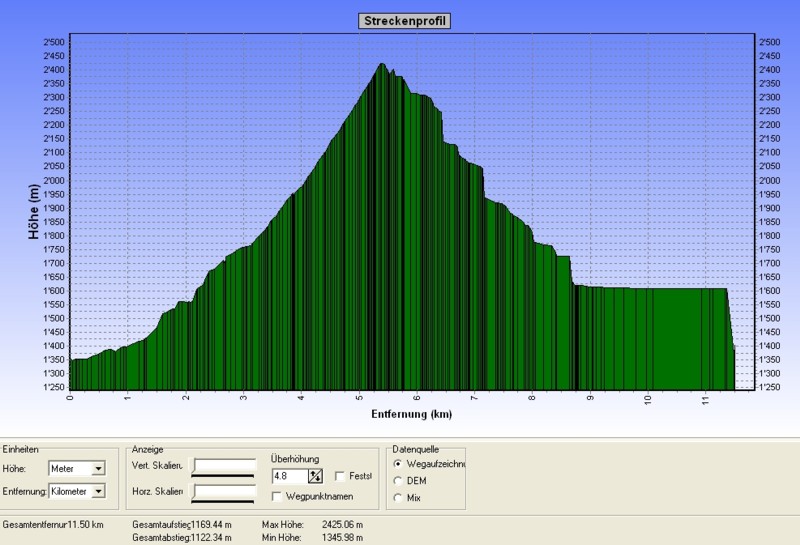The image size is (800, 545).
Task: Click the Streckenprofil chart title
Action: pyautogui.click(x=404, y=20)
